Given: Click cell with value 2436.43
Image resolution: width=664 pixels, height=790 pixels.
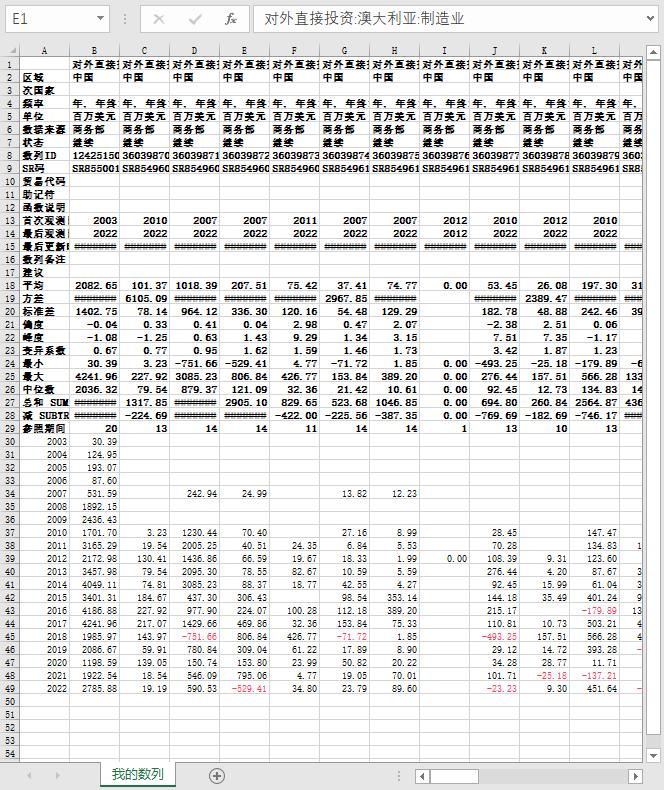Looking at the screenshot, I should click(x=94, y=520).
